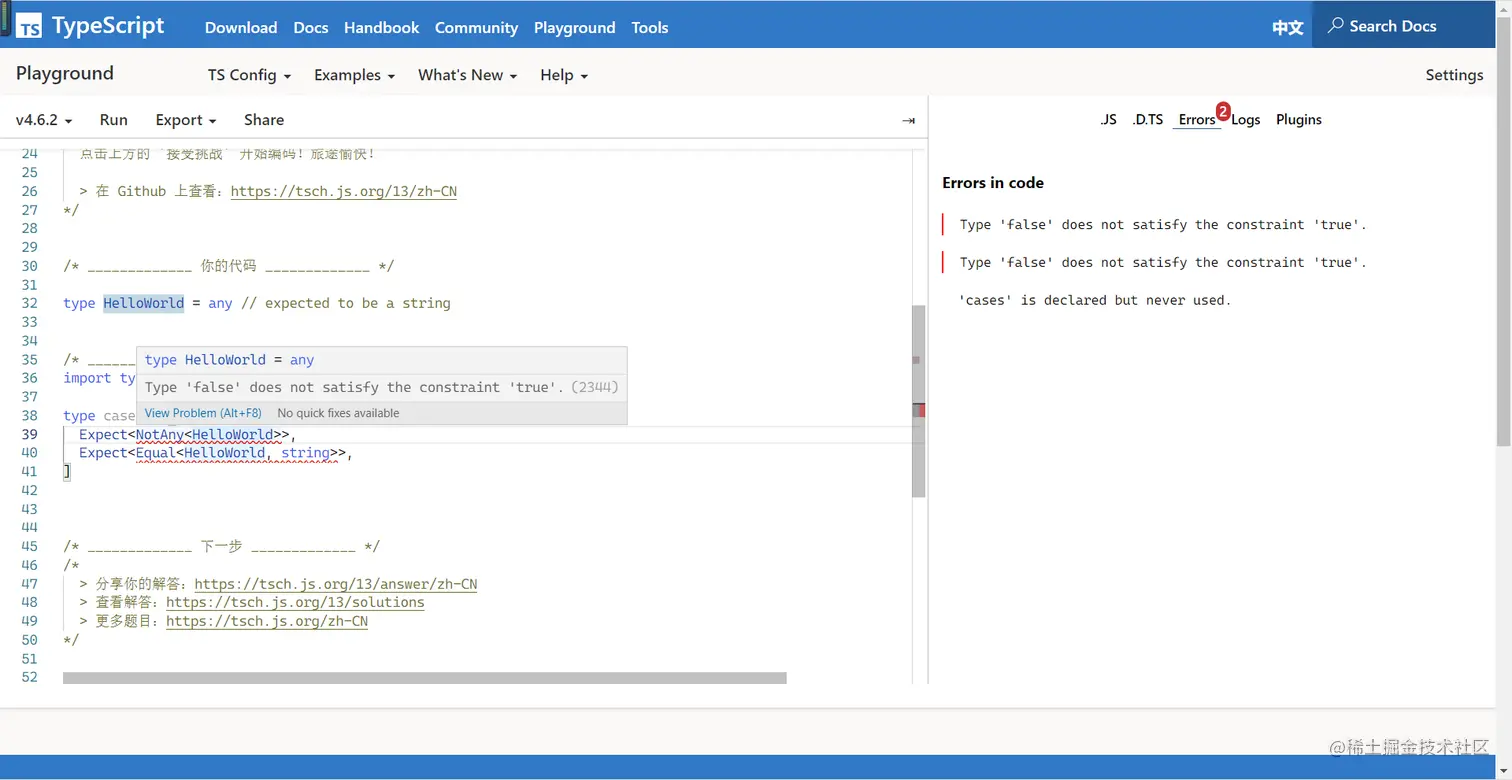This screenshot has height=780, width=1512.
Task: Open the Tools navigation item
Action: pyautogui.click(x=650, y=27)
